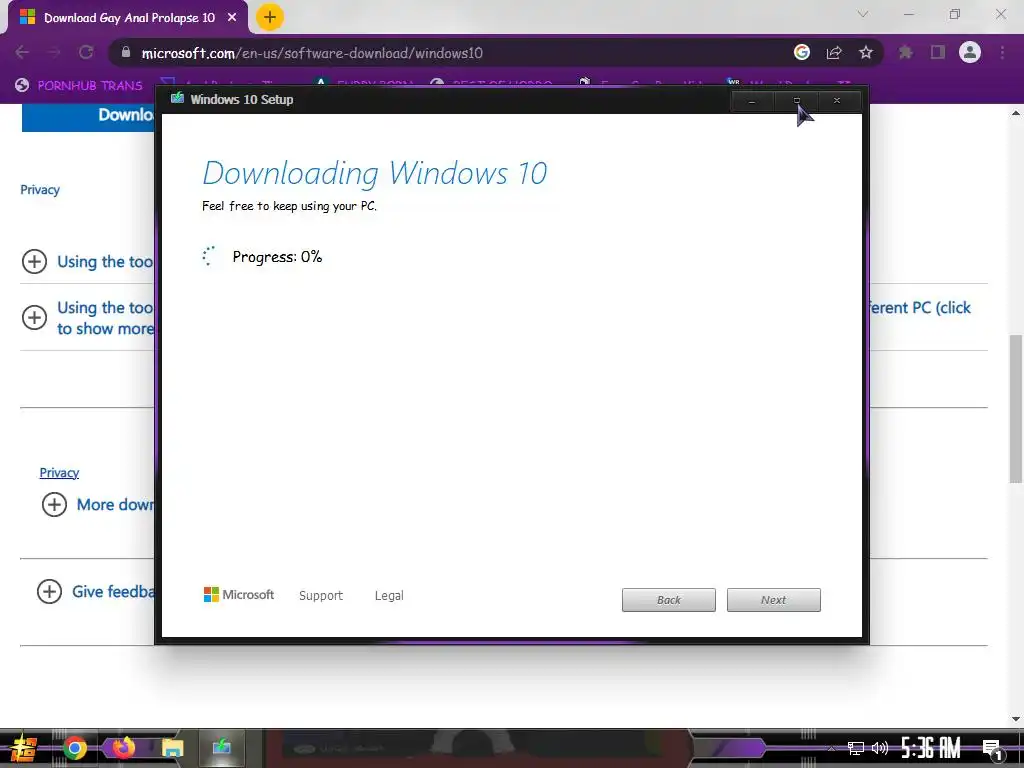Click the Privacy link below the Download button
The image size is (1024, 768).
pyautogui.click(x=40, y=190)
